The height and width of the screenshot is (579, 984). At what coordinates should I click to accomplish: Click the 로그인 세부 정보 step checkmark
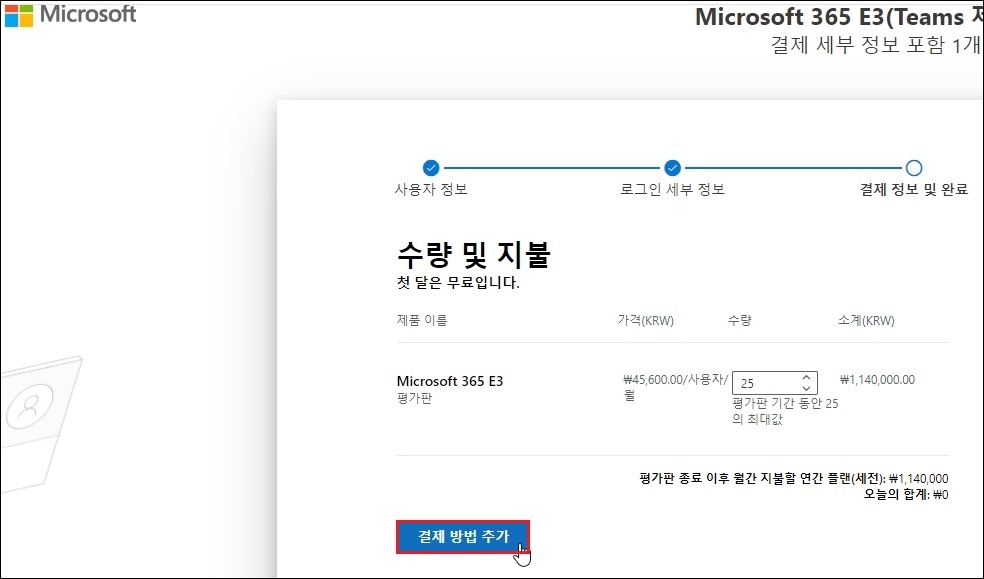pyautogui.click(x=672, y=168)
